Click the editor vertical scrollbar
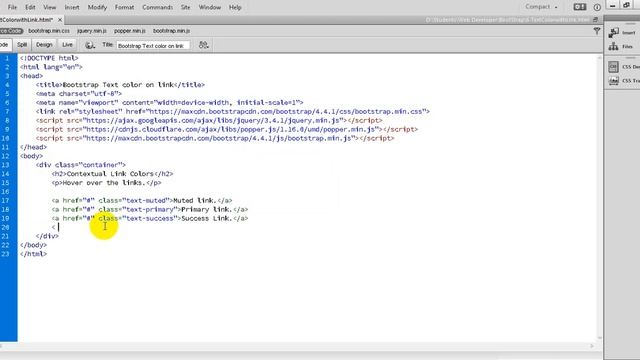 tap(600, 197)
